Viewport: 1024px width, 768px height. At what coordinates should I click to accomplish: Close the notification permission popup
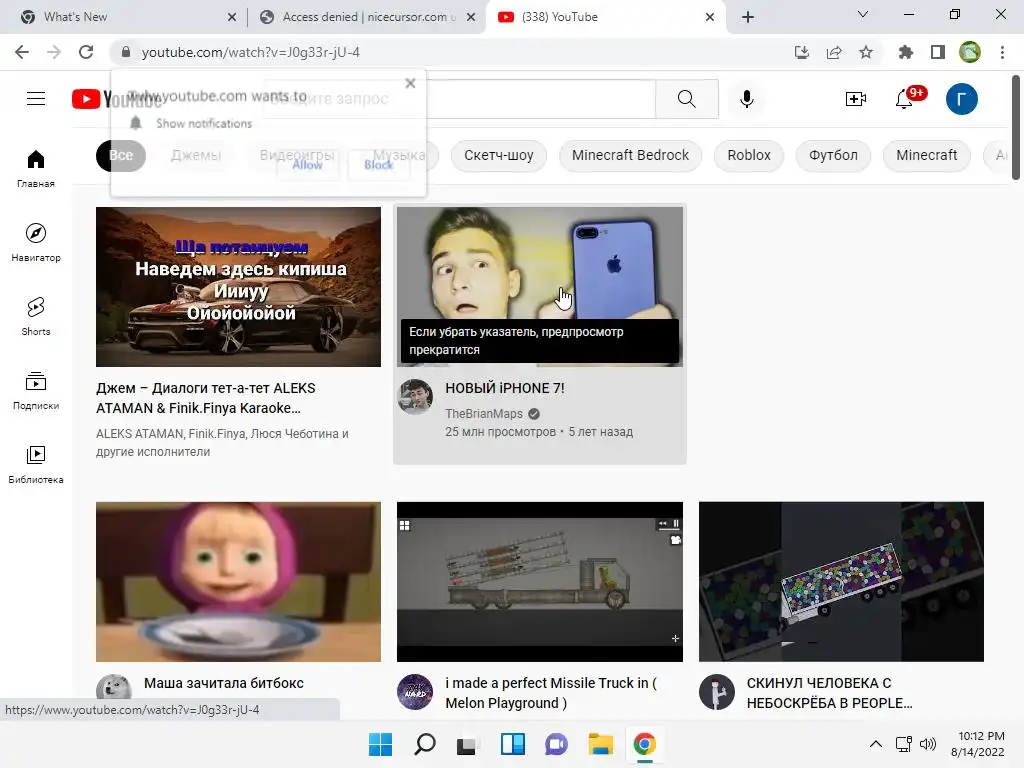tap(410, 83)
